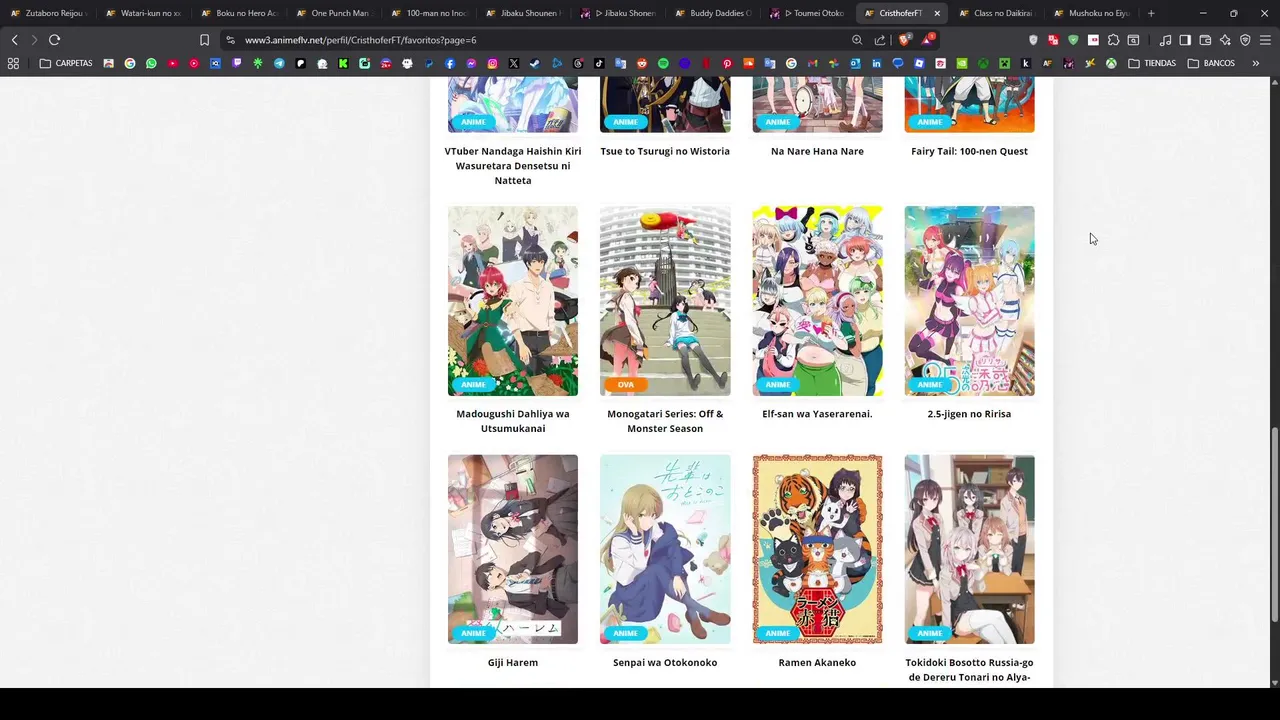Open Monogatari Series: Off & Monster Season link

pos(665,421)
